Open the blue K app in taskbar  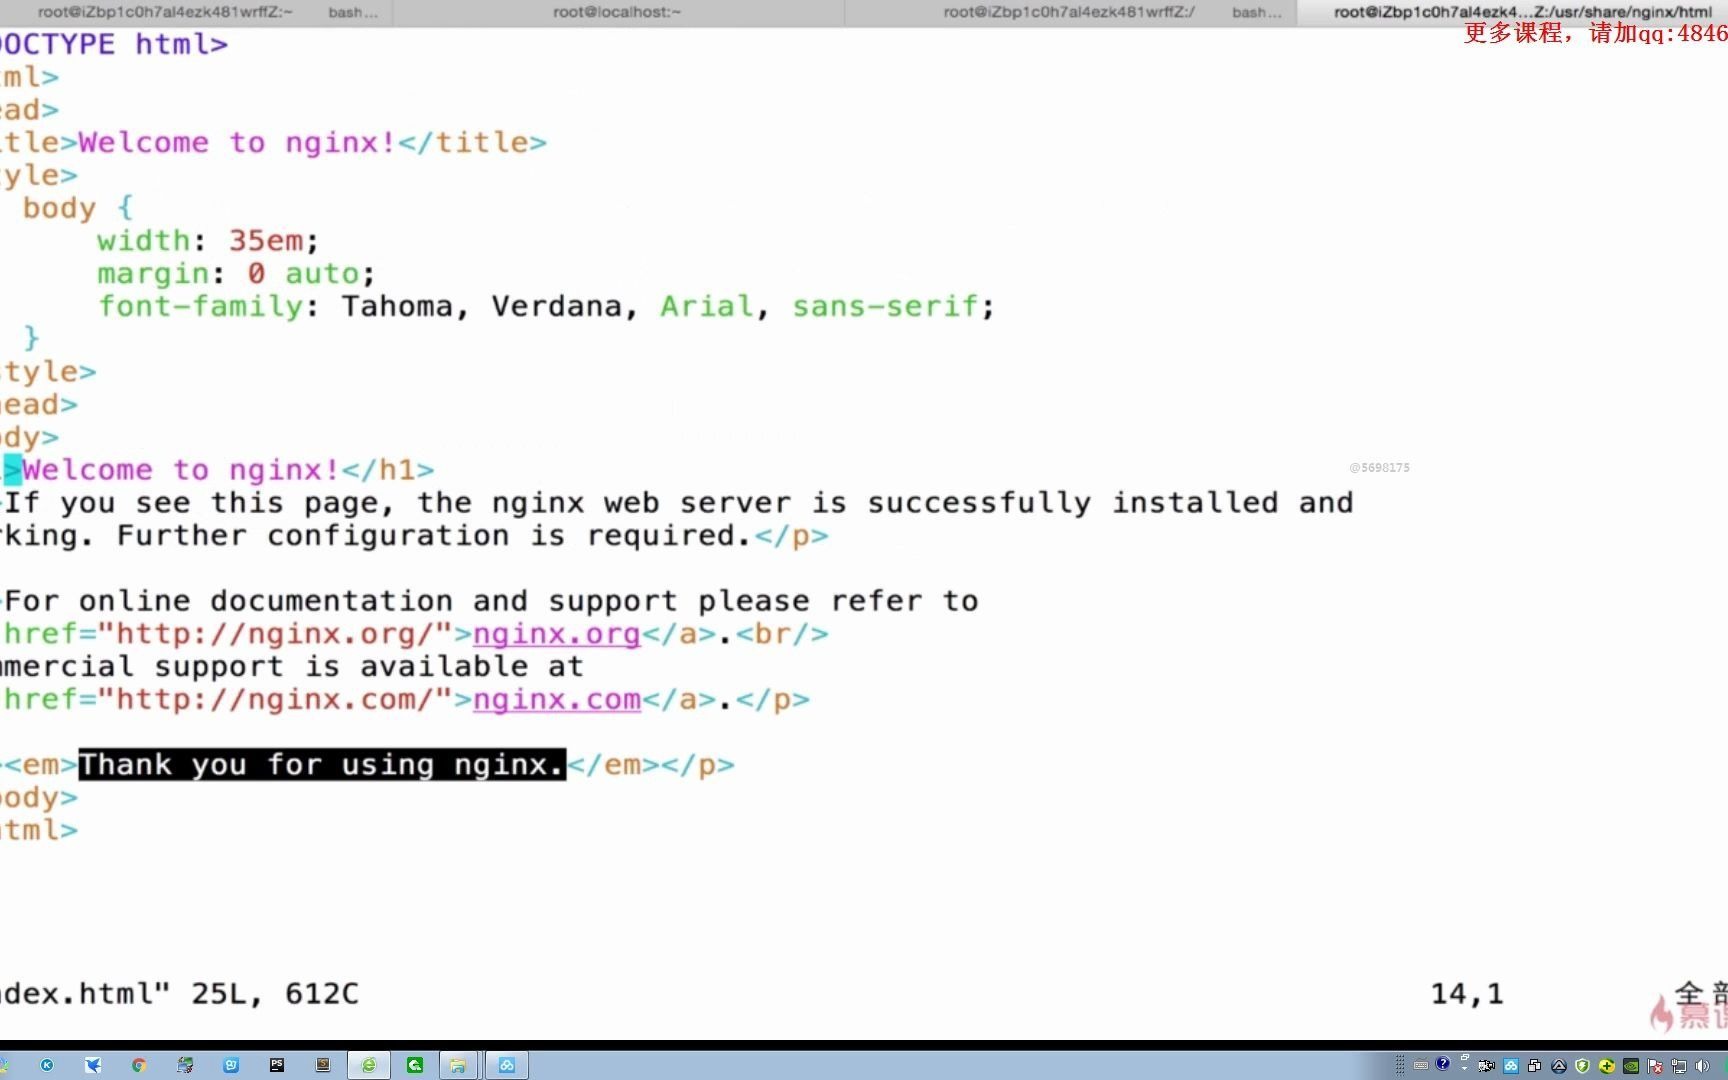point(47,1065)
